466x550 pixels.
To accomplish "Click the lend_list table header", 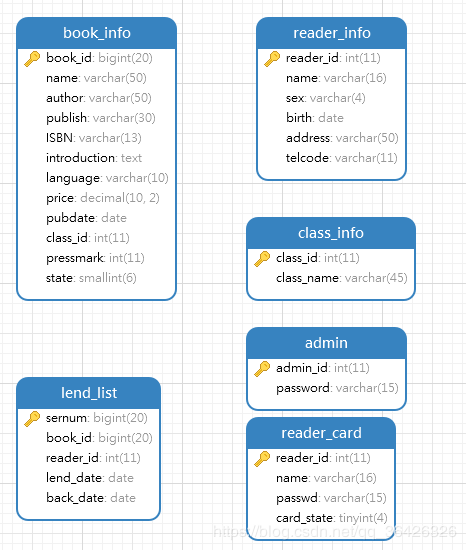I will pos(89,393).
